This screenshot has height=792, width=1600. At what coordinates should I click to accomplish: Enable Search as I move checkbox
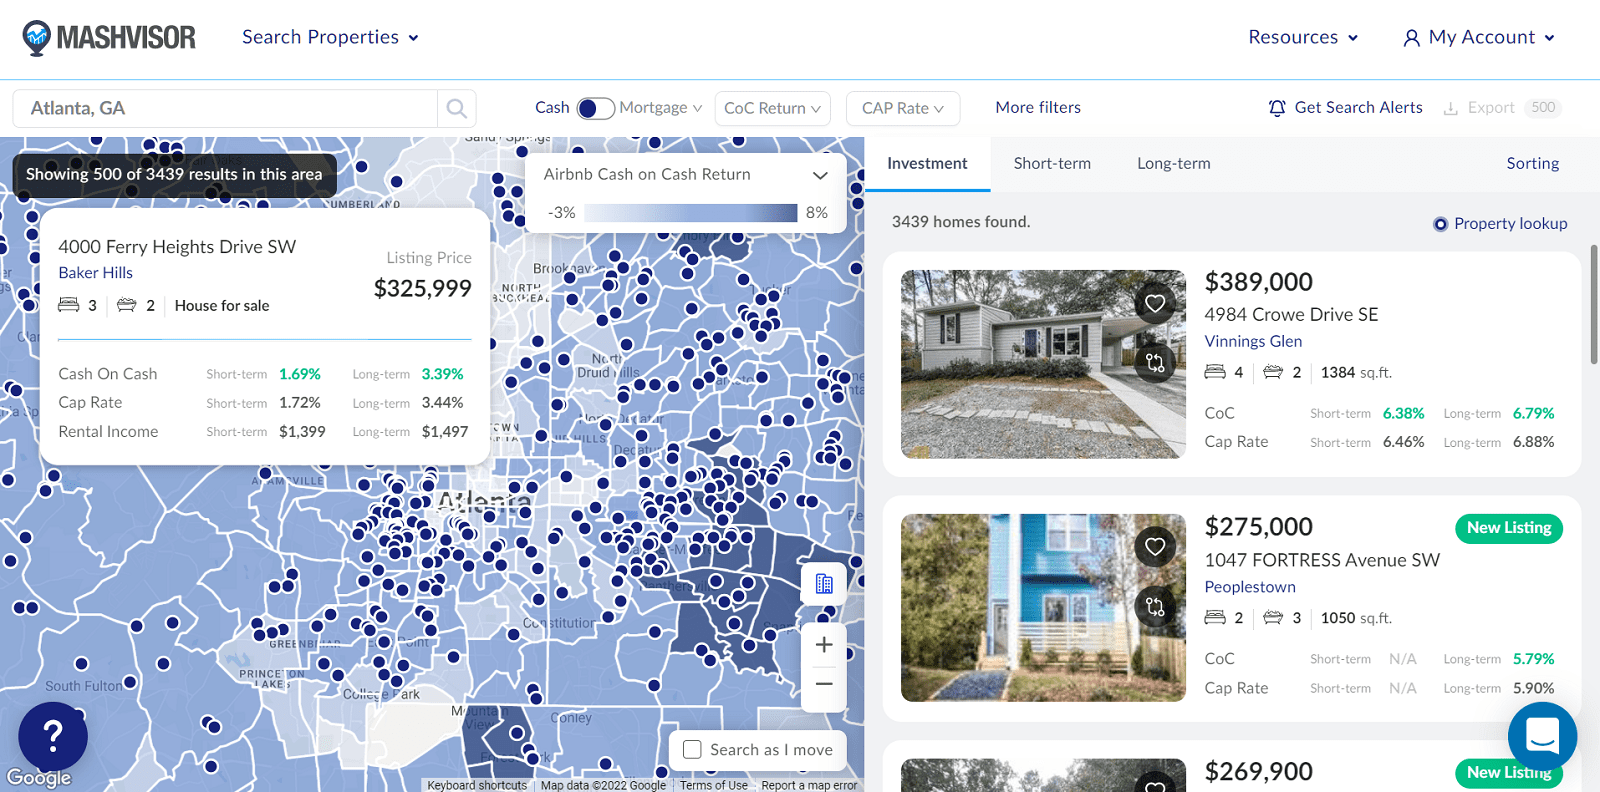coord(692,750)
